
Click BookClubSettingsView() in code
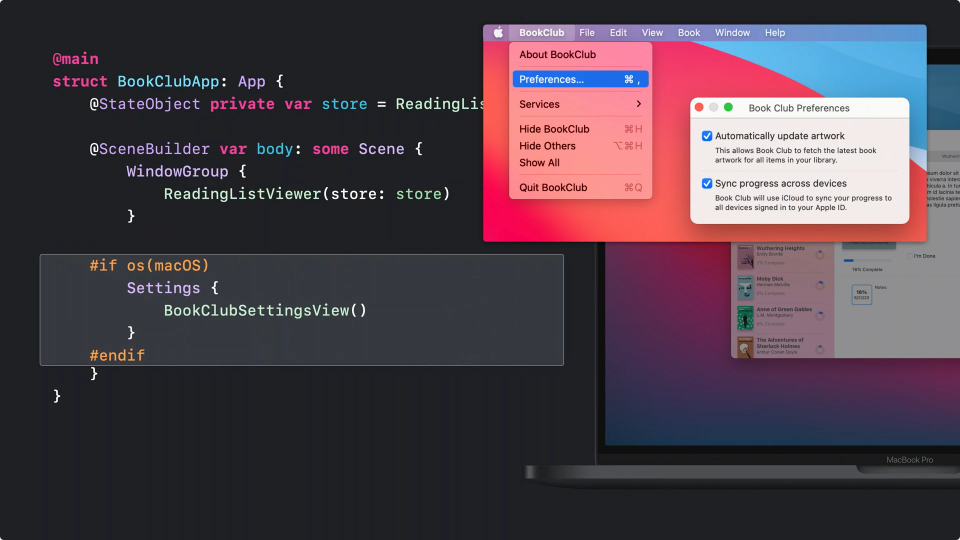(x=265, y=310)
